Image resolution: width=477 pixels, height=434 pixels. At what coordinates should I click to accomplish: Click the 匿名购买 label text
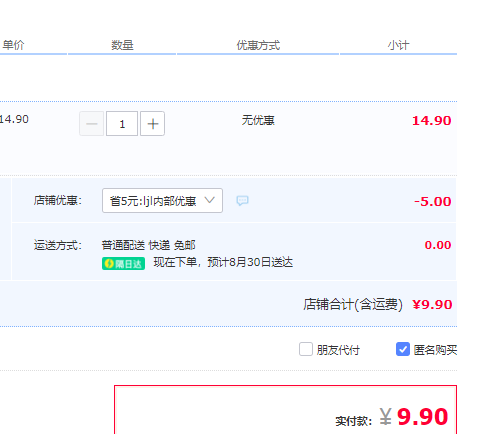[x=435, y=350]
